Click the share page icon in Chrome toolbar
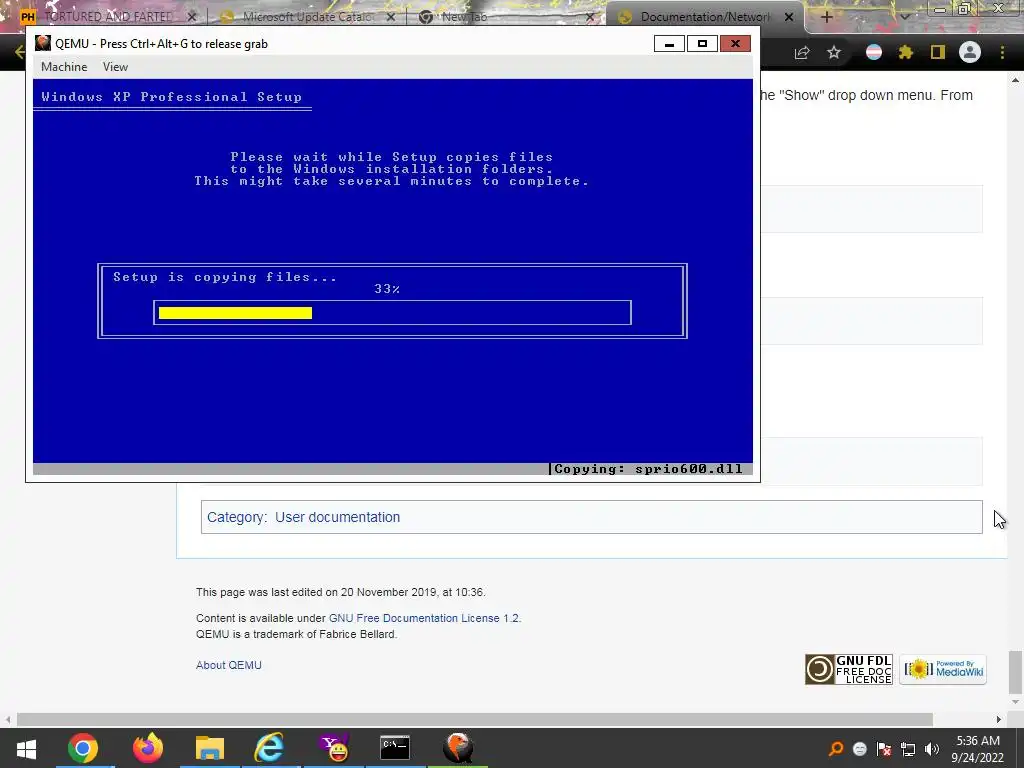 [x=802, y=52]
